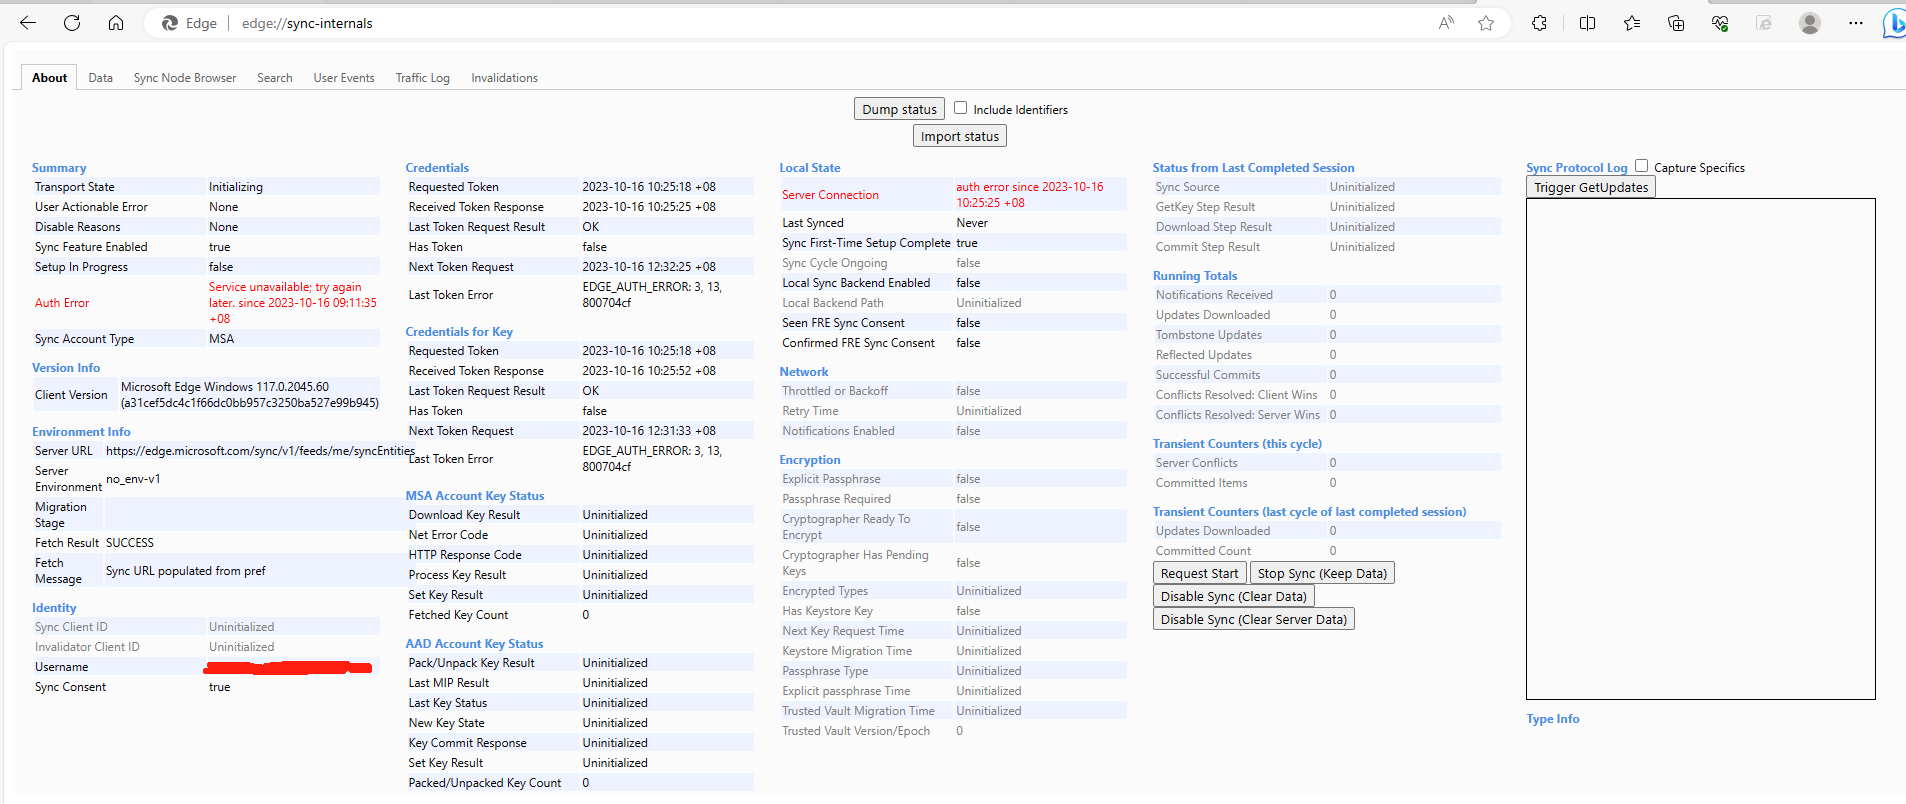Click the Request Start button
This screenshot has width=1906, height=804.
(1199, 573)
